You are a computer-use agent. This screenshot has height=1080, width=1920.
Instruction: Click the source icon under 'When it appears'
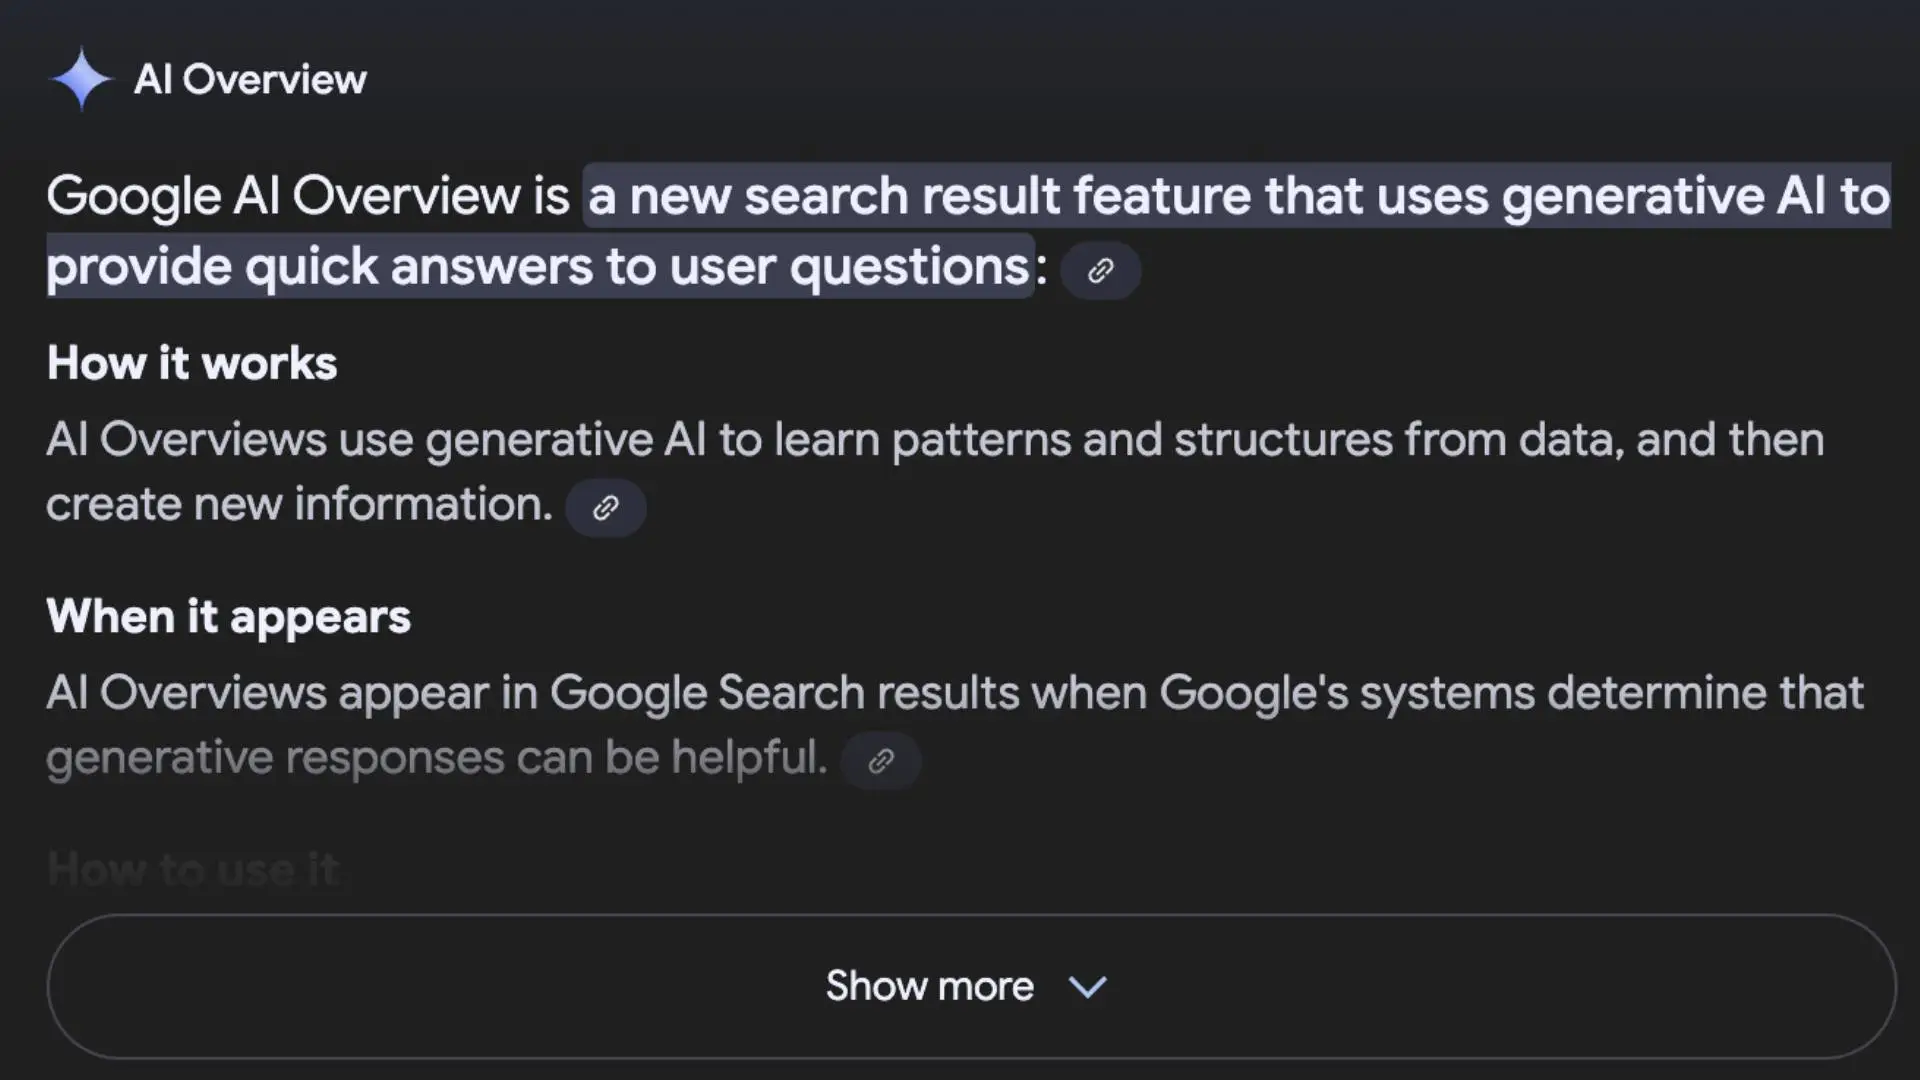pos(880,761)
